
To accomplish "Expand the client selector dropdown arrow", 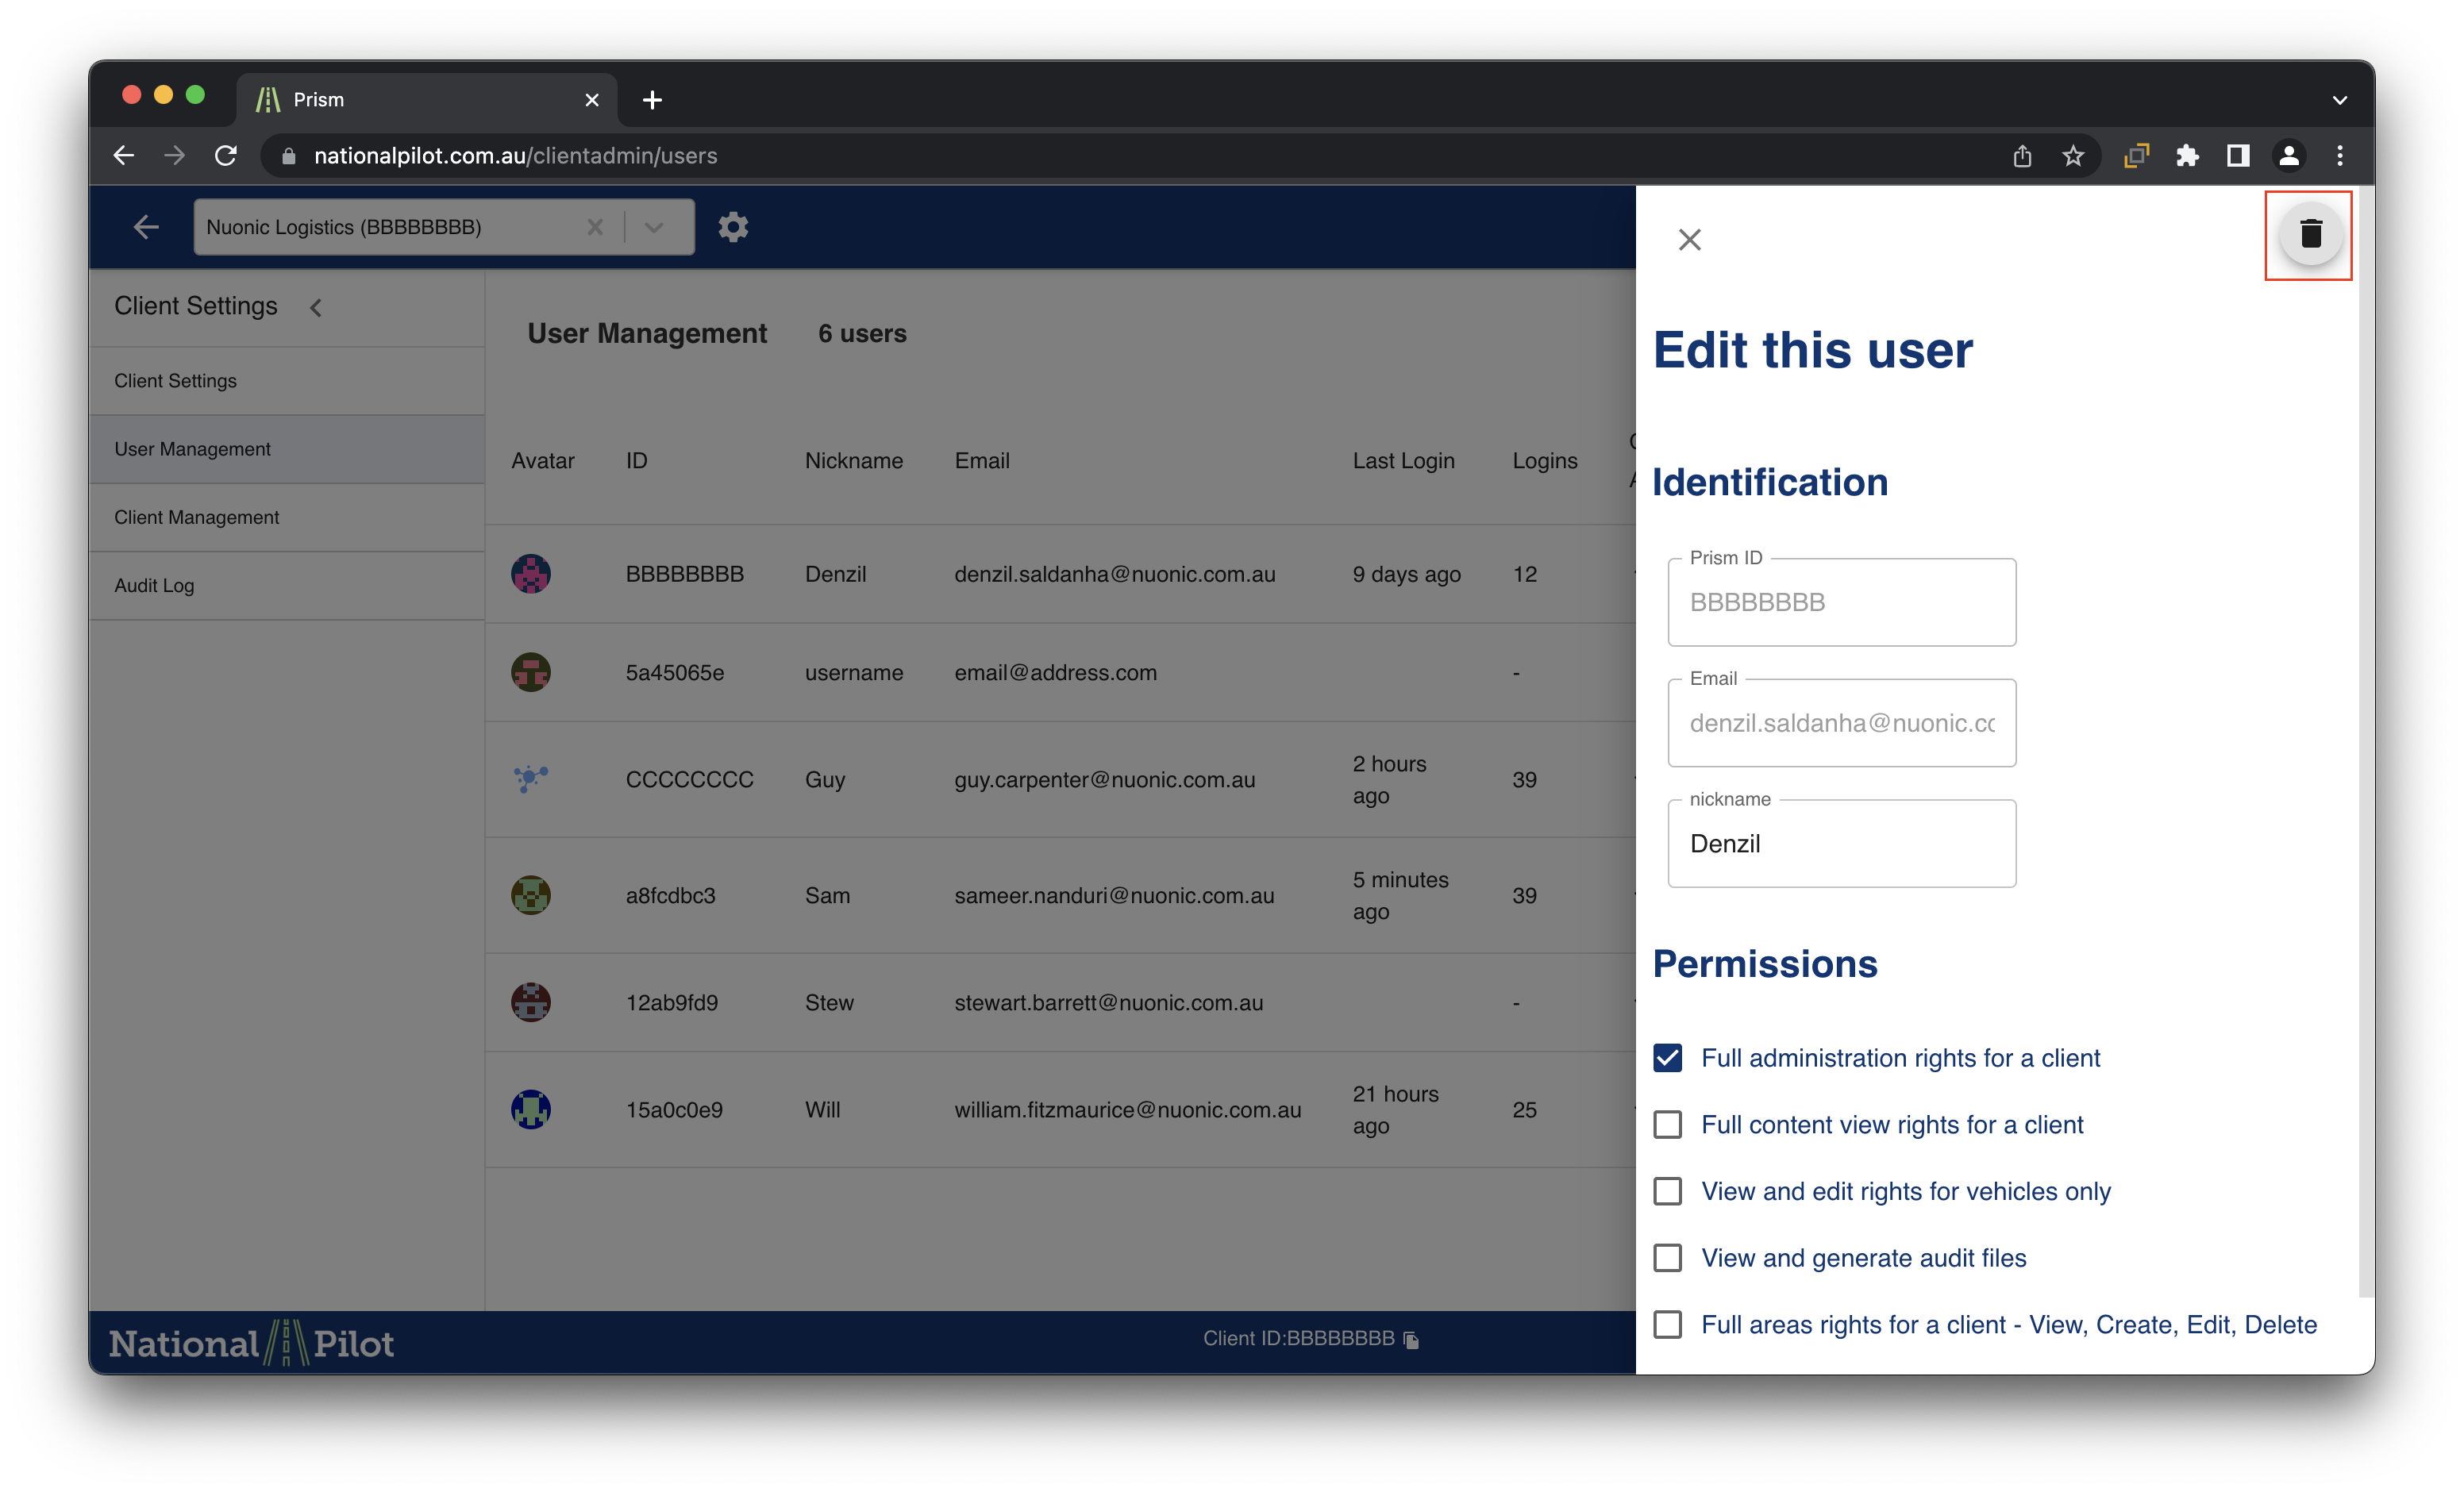I will coord(654,227).
